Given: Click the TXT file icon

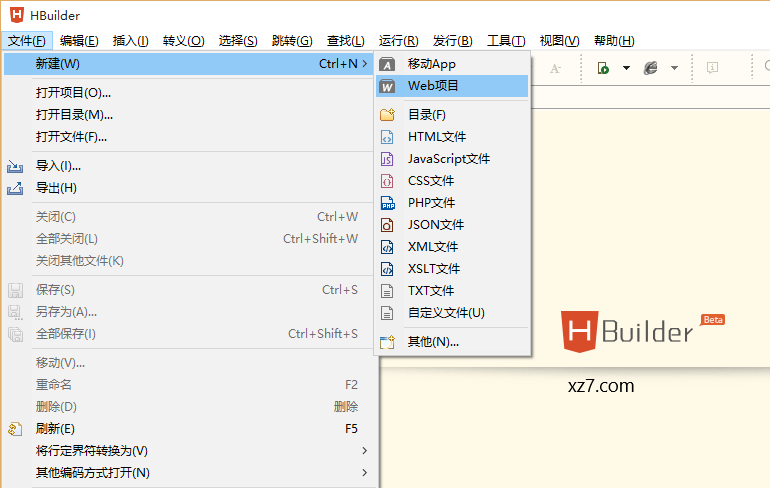Looking at the screenshot, I should [x=387, y=291].
